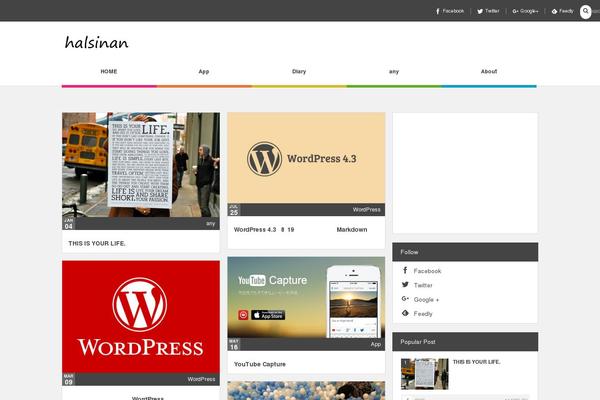This screenshot has width=600, height=400.
Task: Open Feedly link in Follow widget
Action: [423, 314]
